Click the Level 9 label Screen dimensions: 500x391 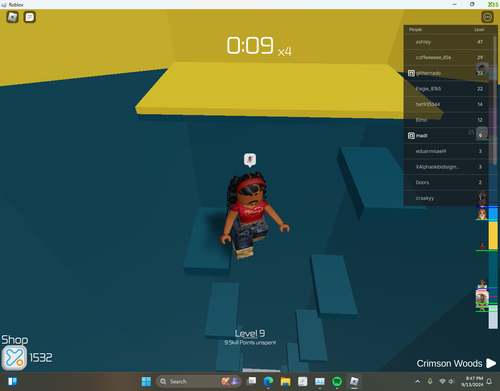pyautogui.click(x=250, y=333)
